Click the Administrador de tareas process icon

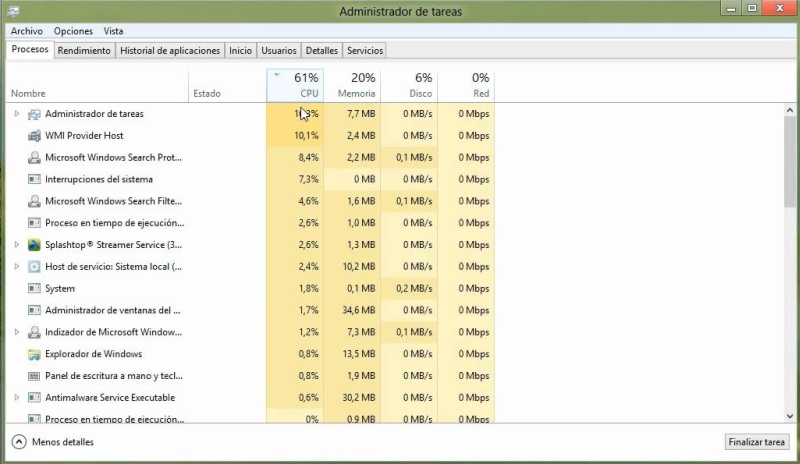point(34,114)
